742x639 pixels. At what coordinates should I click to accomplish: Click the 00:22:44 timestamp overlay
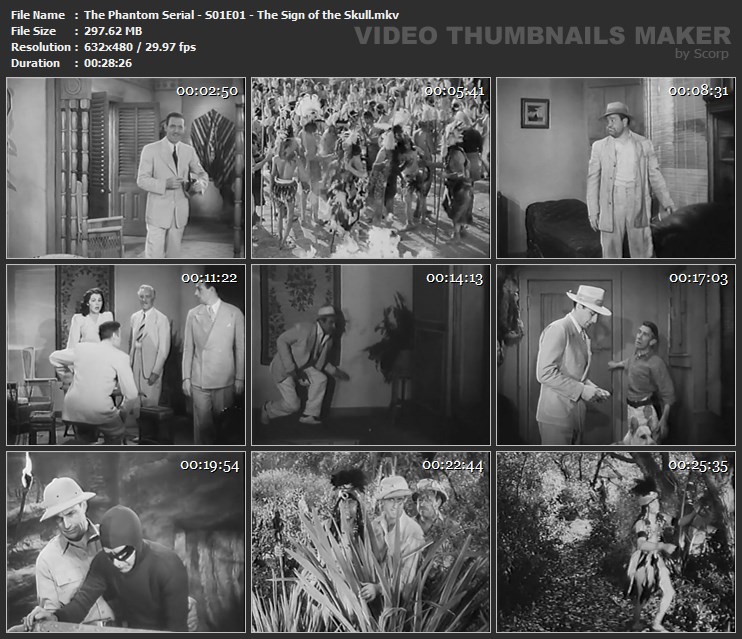click(453, 465)
